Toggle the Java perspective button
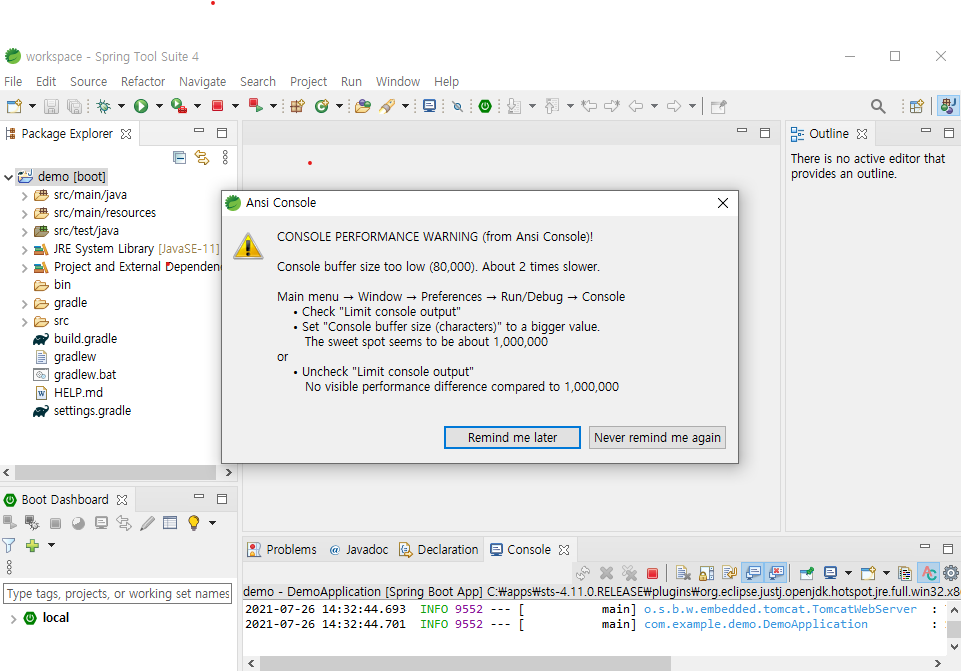 coord(948,106)
